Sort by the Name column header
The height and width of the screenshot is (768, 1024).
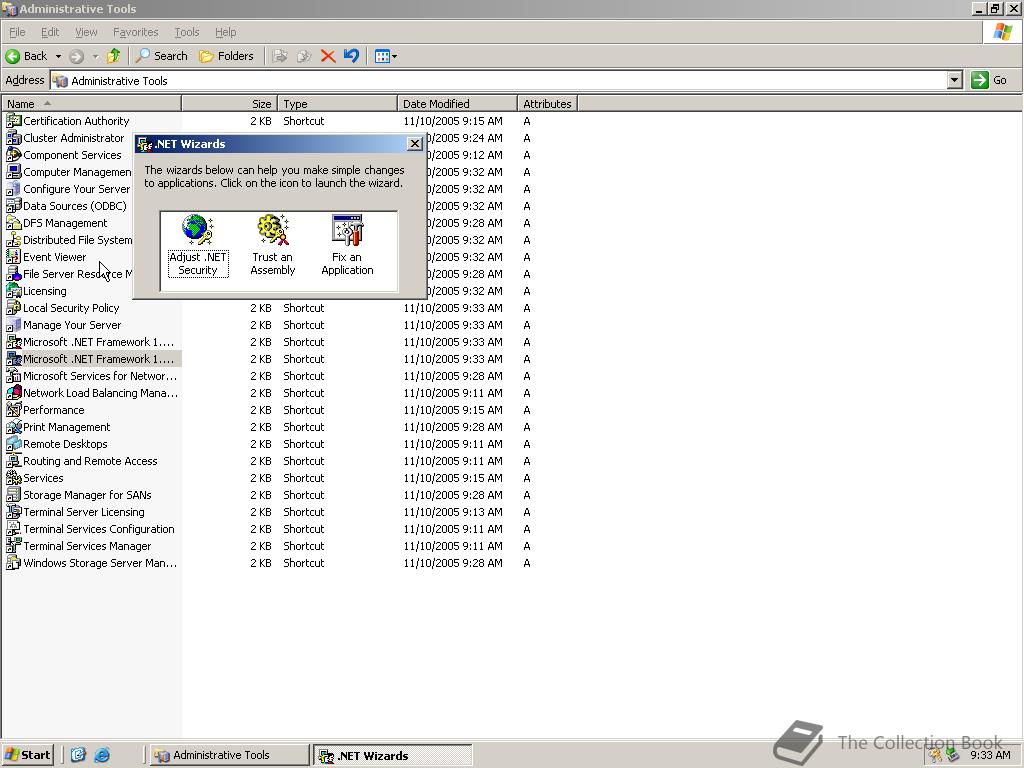click(91, 104)
